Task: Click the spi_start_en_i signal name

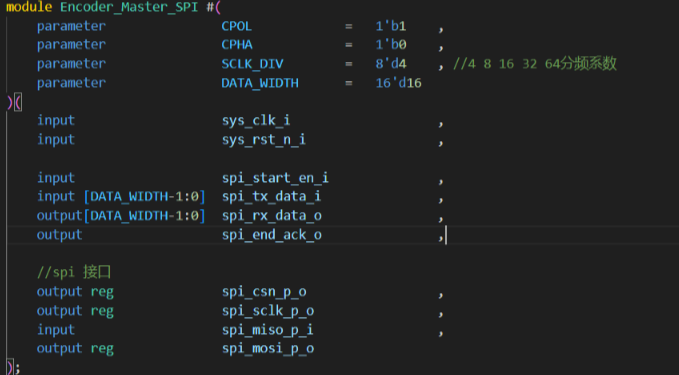Action: coord(275,178)
